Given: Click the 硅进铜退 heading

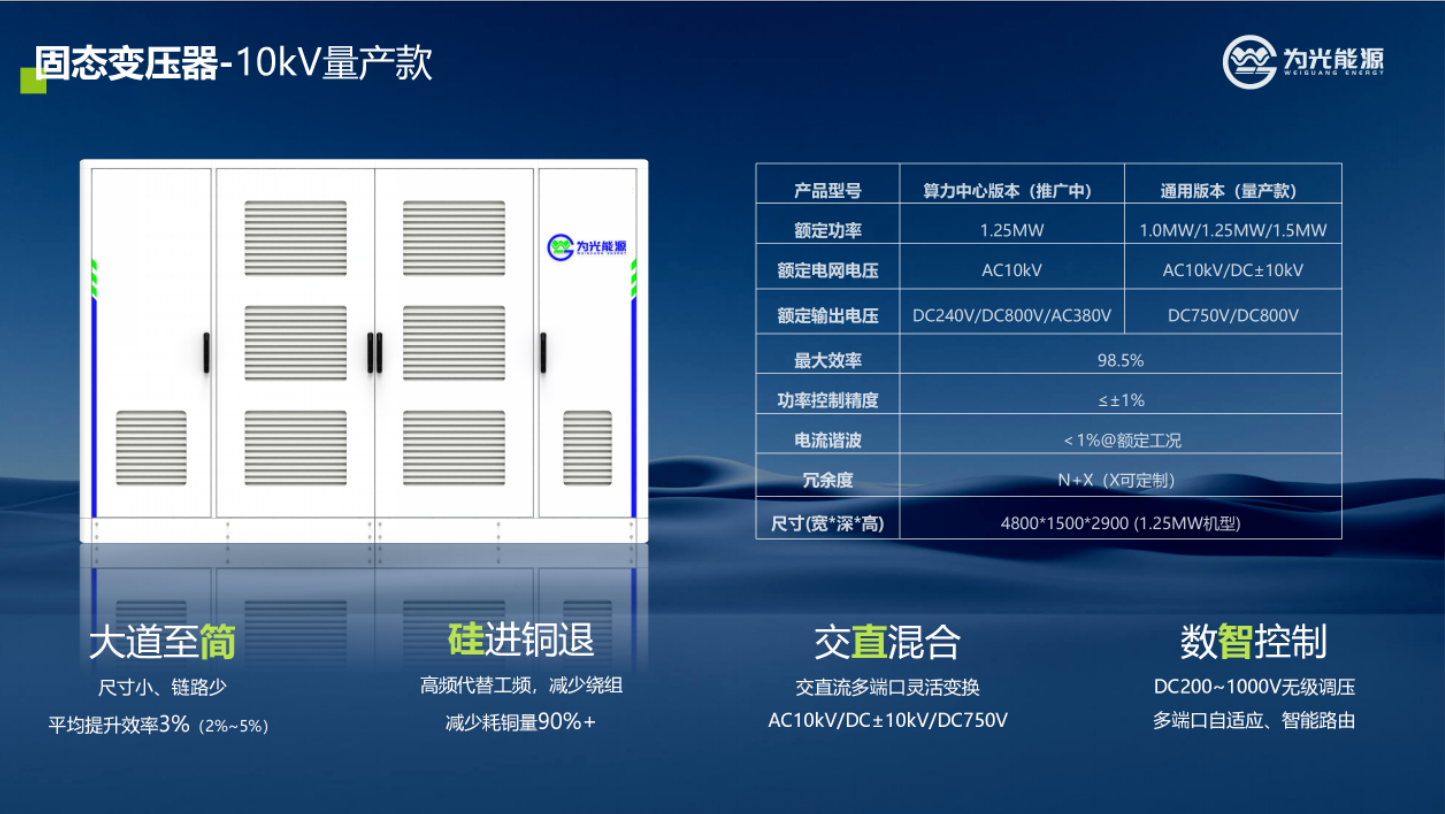Looking at the screenshot, I should pyautogui.click(x=521, y=639).
